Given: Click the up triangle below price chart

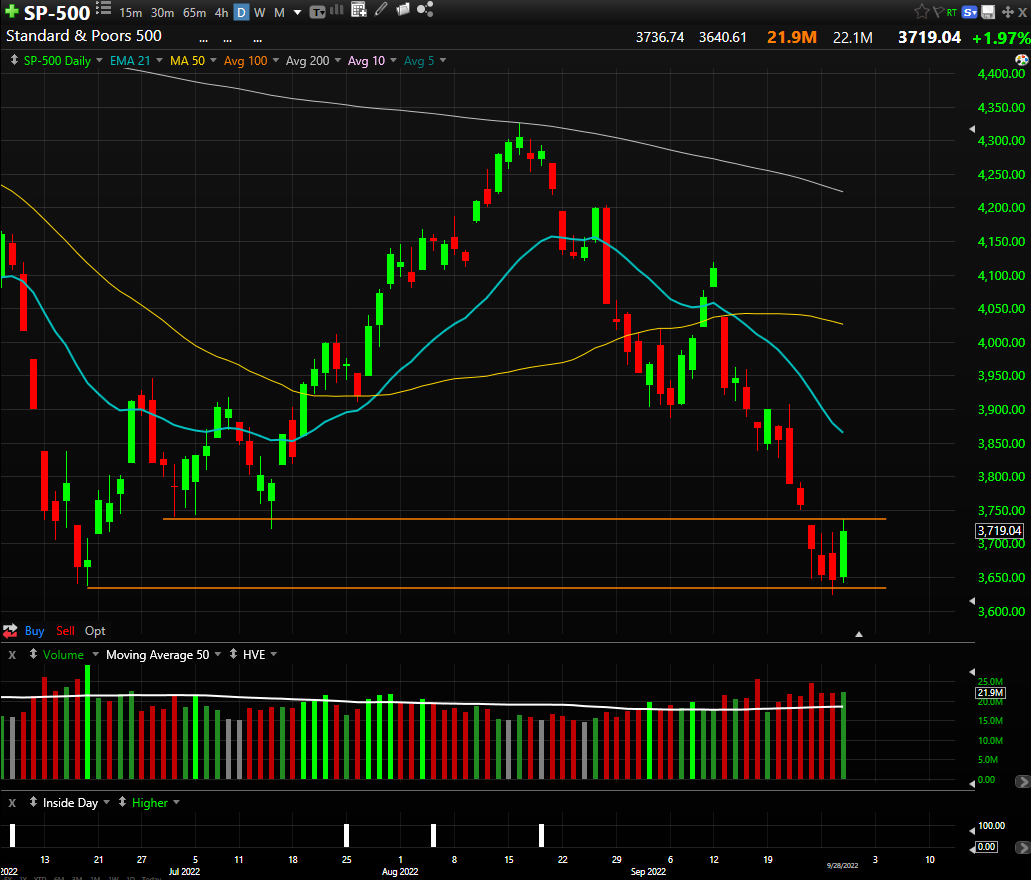Looking at the screenshot, I should (859, 634).
